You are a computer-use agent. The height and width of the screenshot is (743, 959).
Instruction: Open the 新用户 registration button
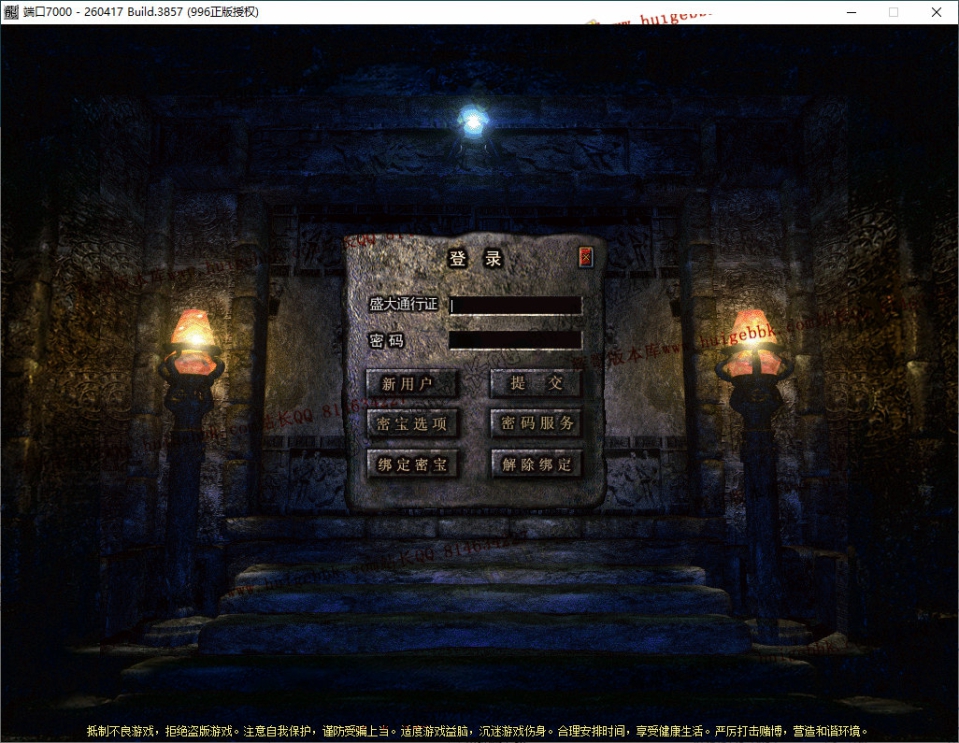pos(412,384)
